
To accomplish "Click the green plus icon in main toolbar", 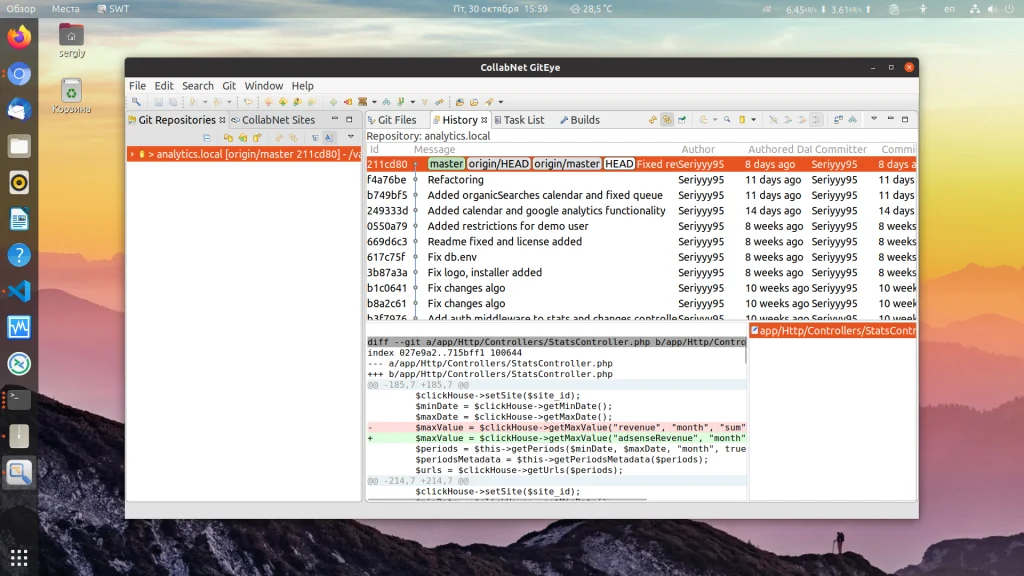I will coord(334,102).
